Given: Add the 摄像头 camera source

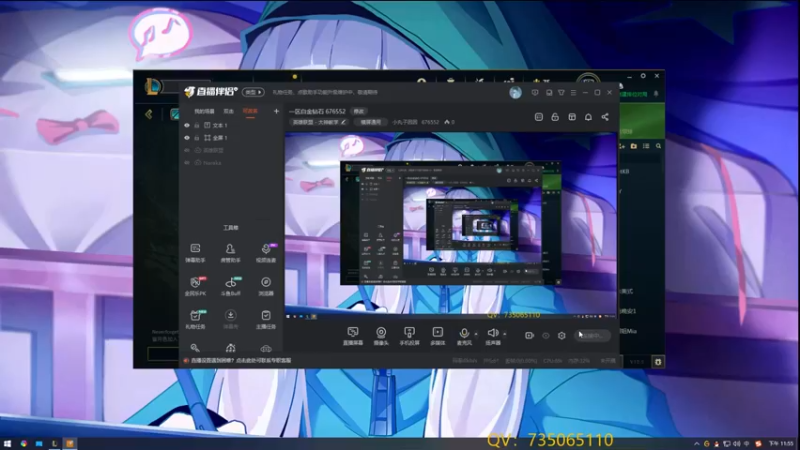Looking at the screenshot, I should tap(381, 336).
